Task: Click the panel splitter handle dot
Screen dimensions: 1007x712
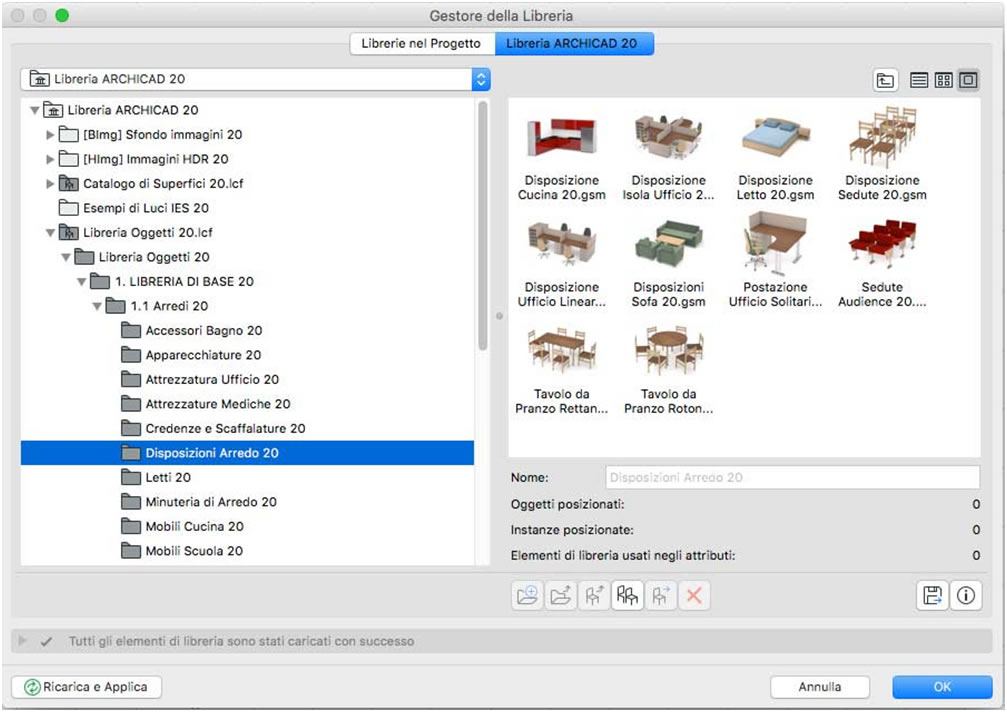Action: [x=499, y=316]
